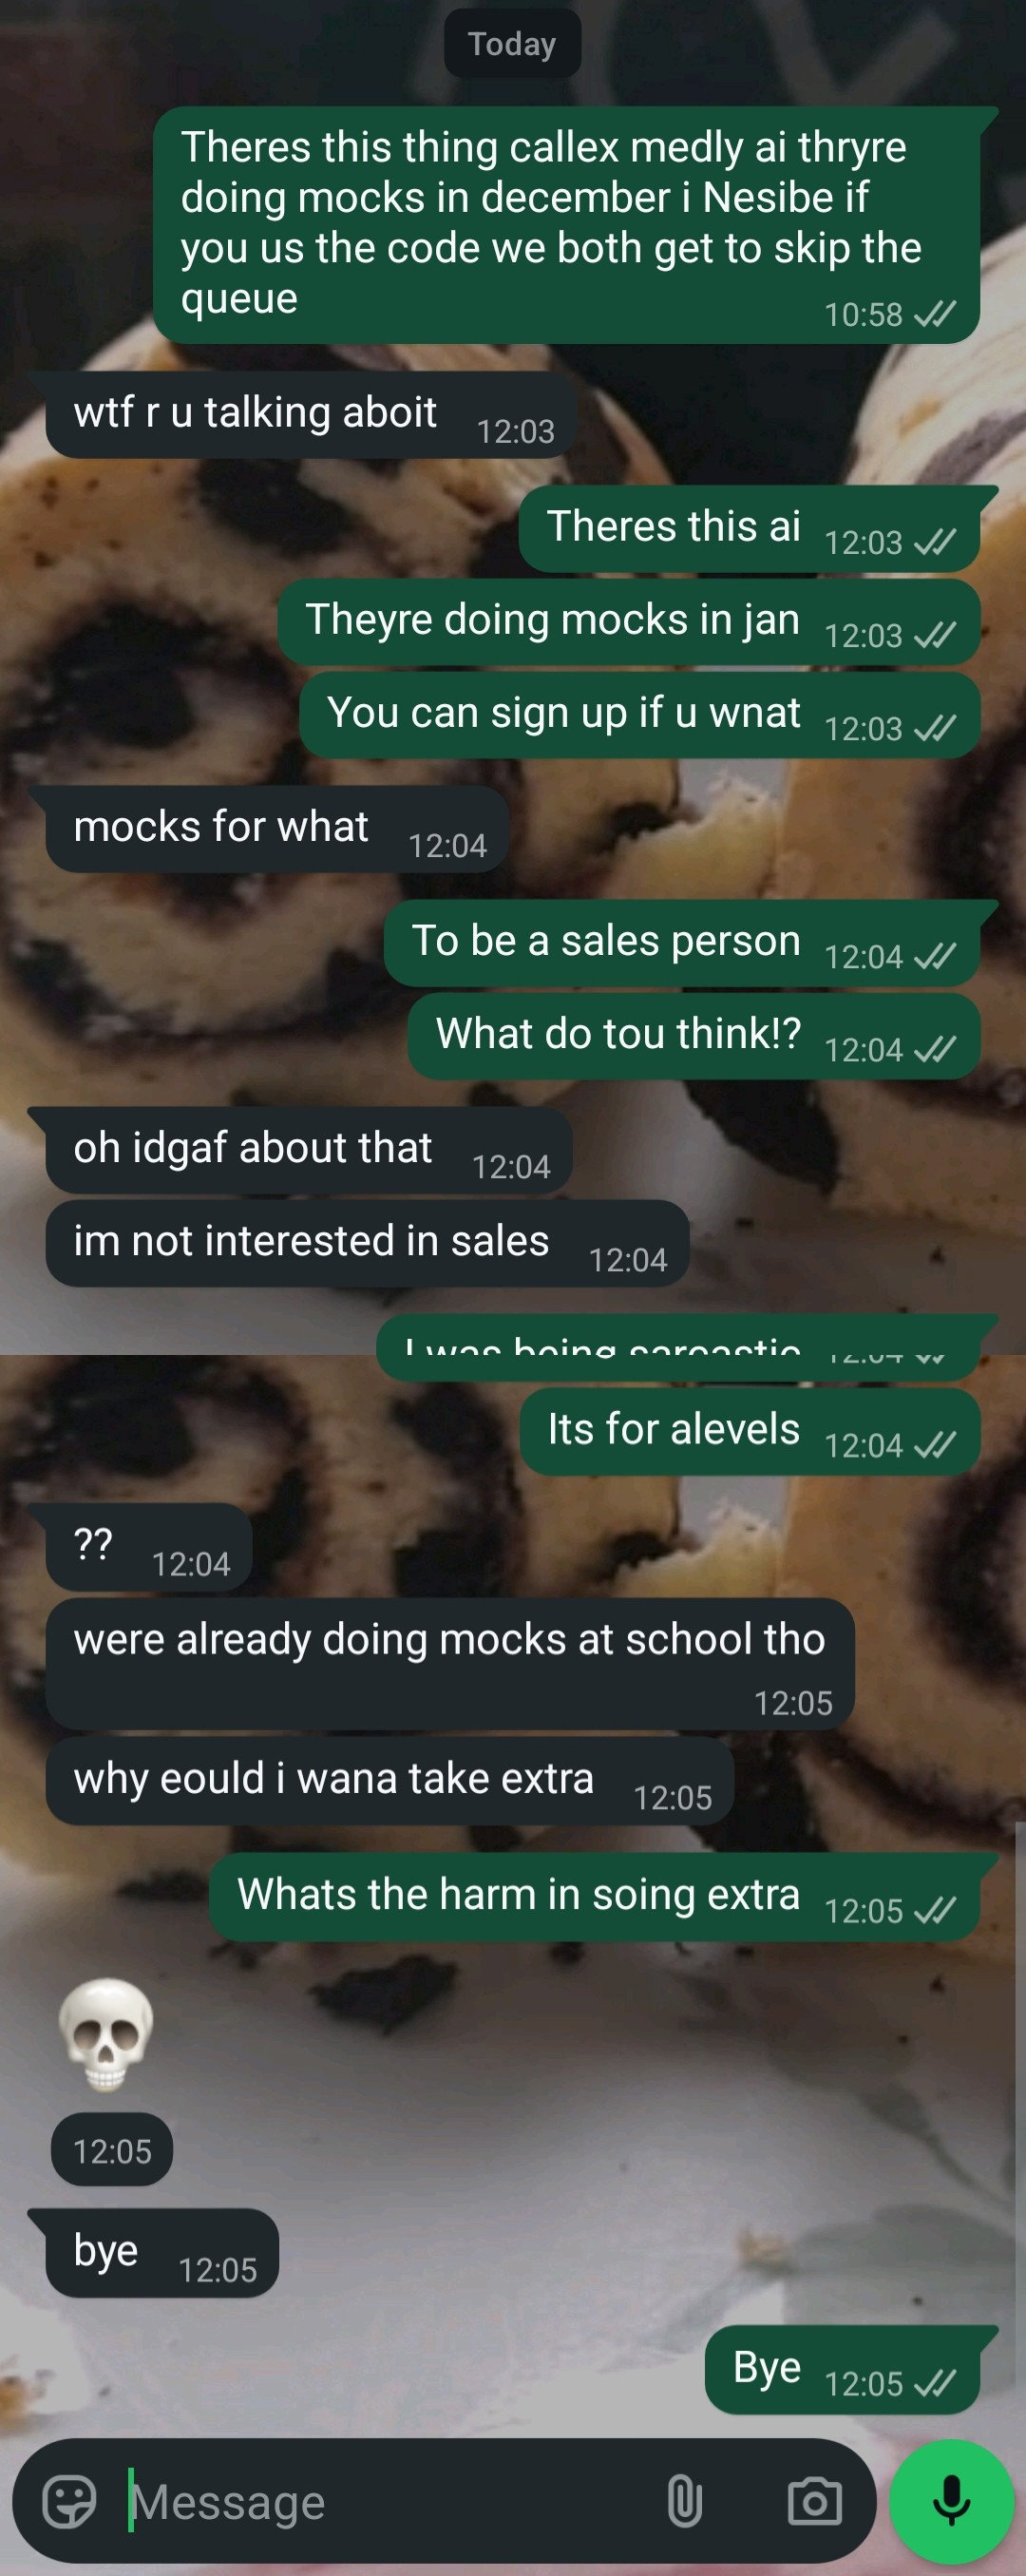
Task: Select the 'mocks for what' message
Action: [277, 829]
